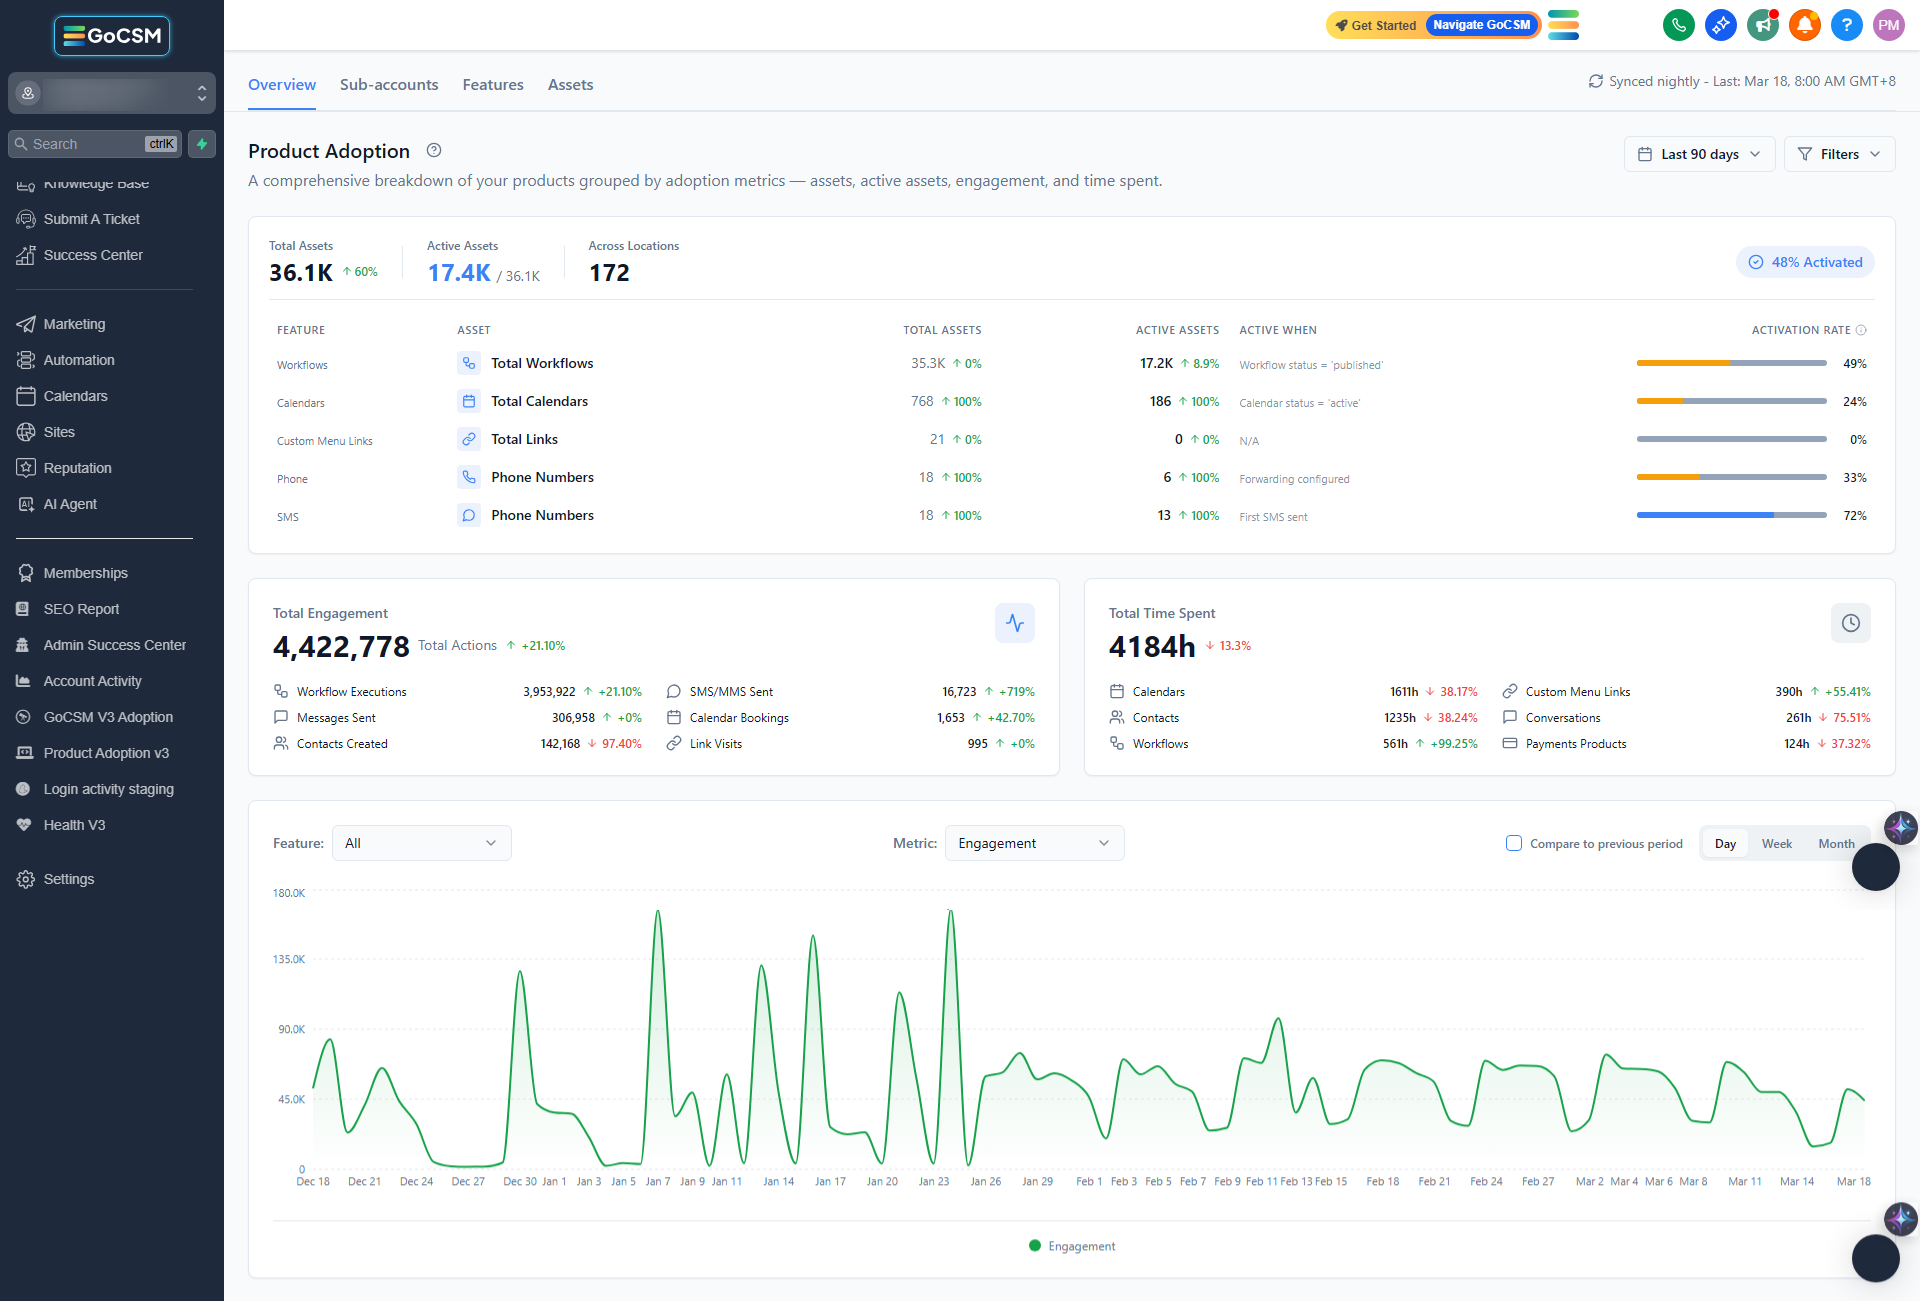This screenshot has height=1301, width=1920.
Task: Switch to the Sub-accounts tab
Action: point(389,85)
